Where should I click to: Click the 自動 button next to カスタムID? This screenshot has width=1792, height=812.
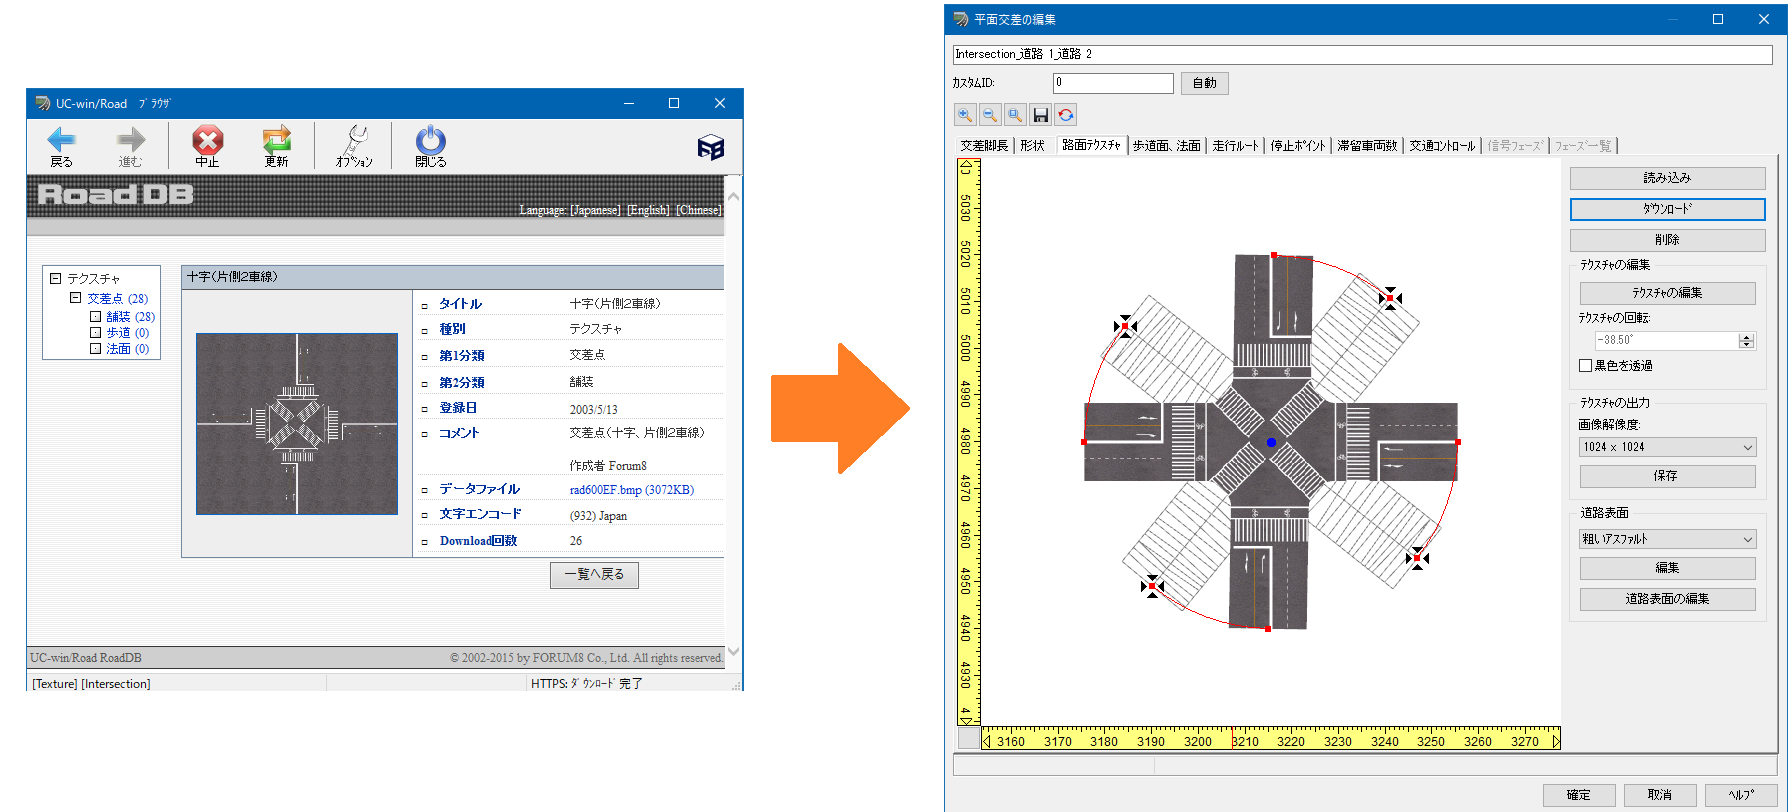point(1204,83)
